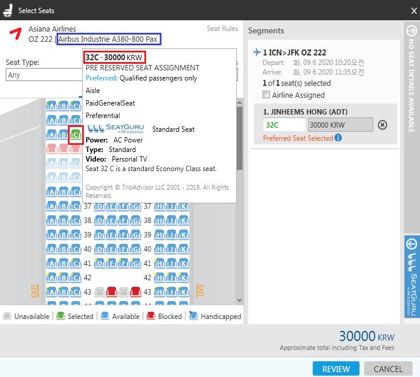Select the ICN>JFK OZ 222 segment
The height and width of the screenshot is (377, 420).
point(294,52)
